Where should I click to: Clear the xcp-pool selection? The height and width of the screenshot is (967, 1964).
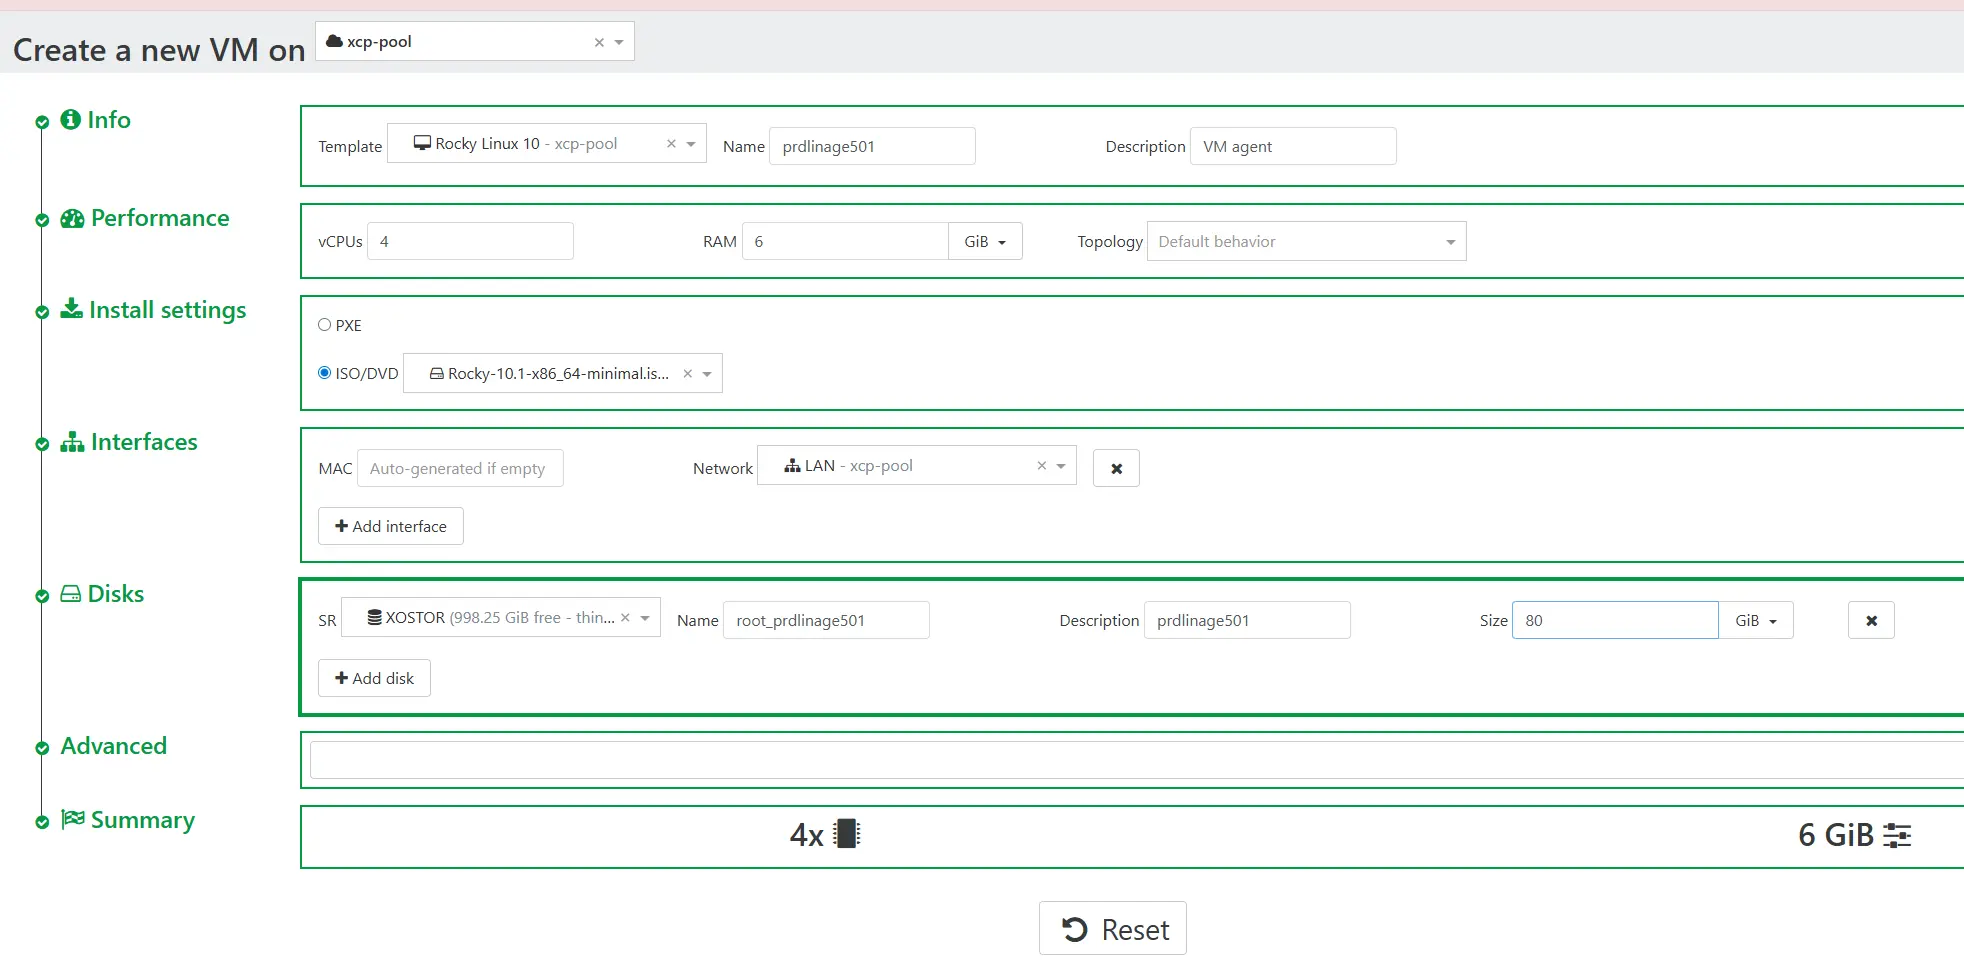click(599, 42)
